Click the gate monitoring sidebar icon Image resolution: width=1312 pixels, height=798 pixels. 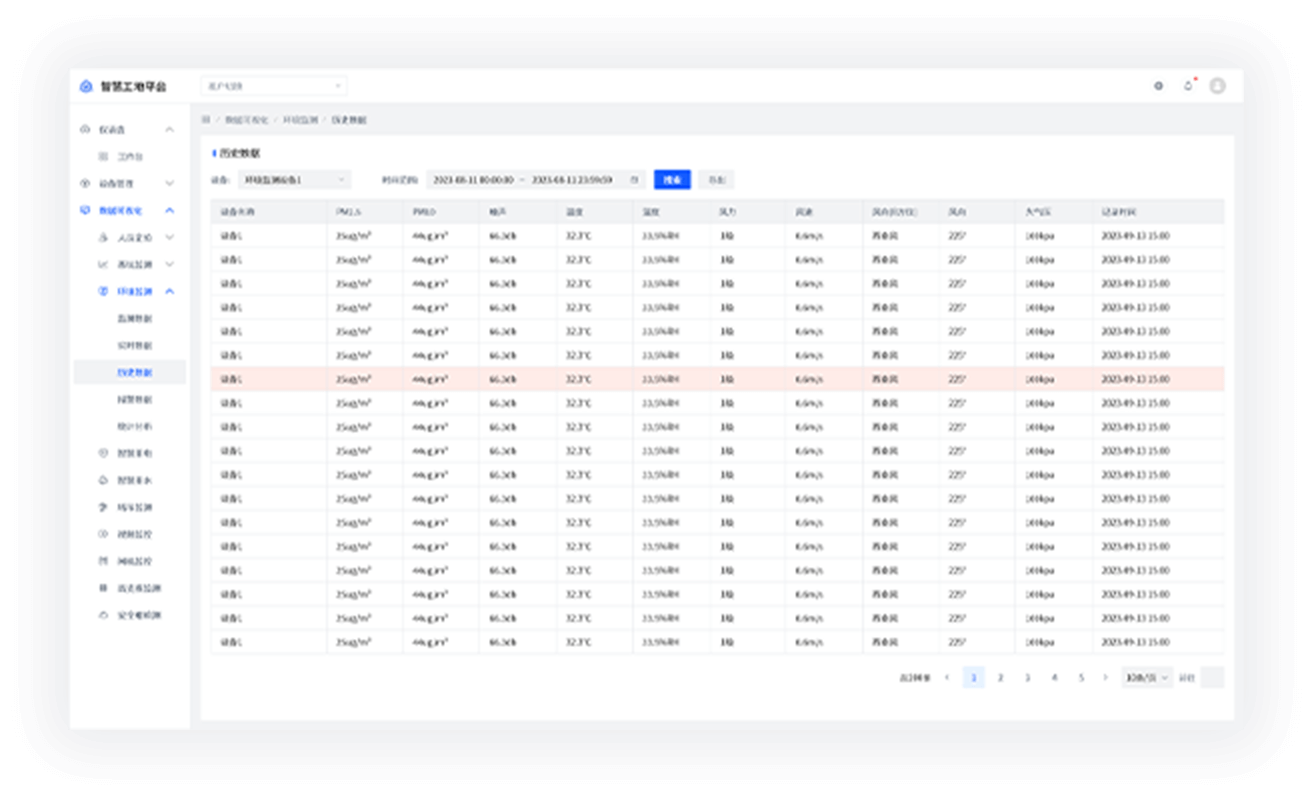click(103, 561)
